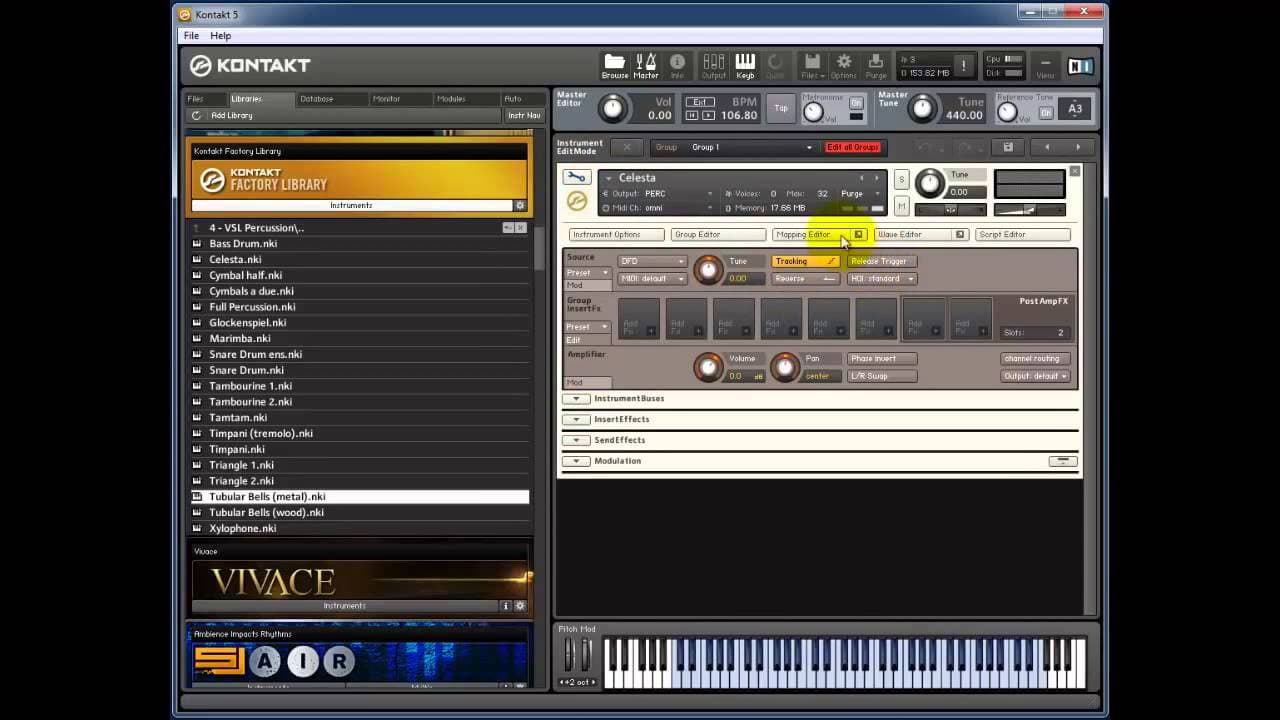Toggle Ext sync button
This screenshot has width=1280, height=720.
(700, 102)
